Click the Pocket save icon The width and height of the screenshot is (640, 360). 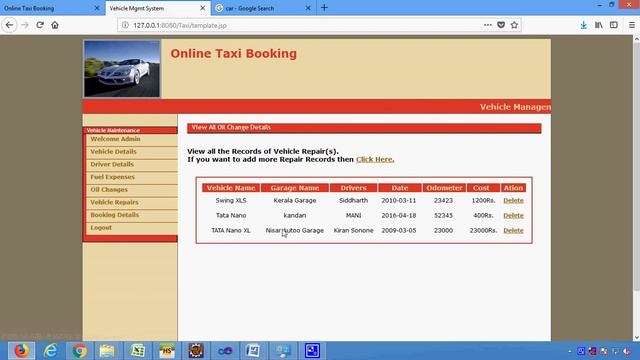tap(501, 25)
